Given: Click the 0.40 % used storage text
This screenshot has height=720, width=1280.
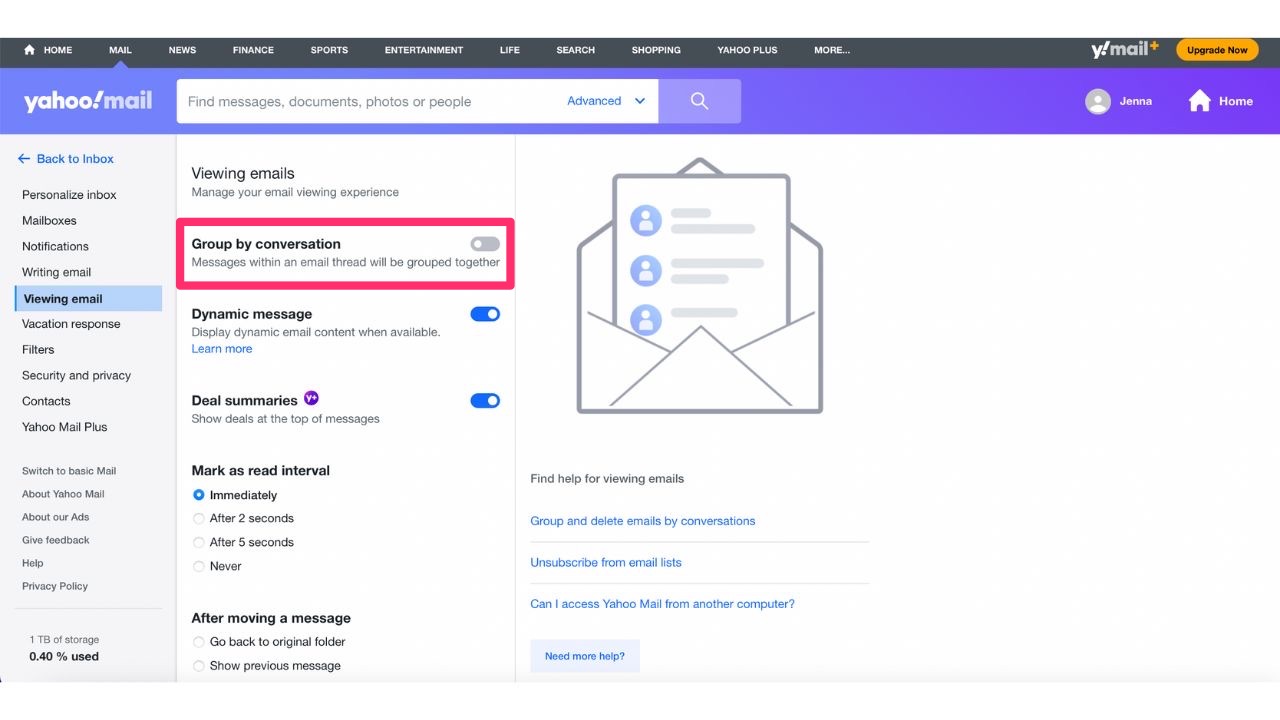Looking at the screenshot, I should point(64,657).
